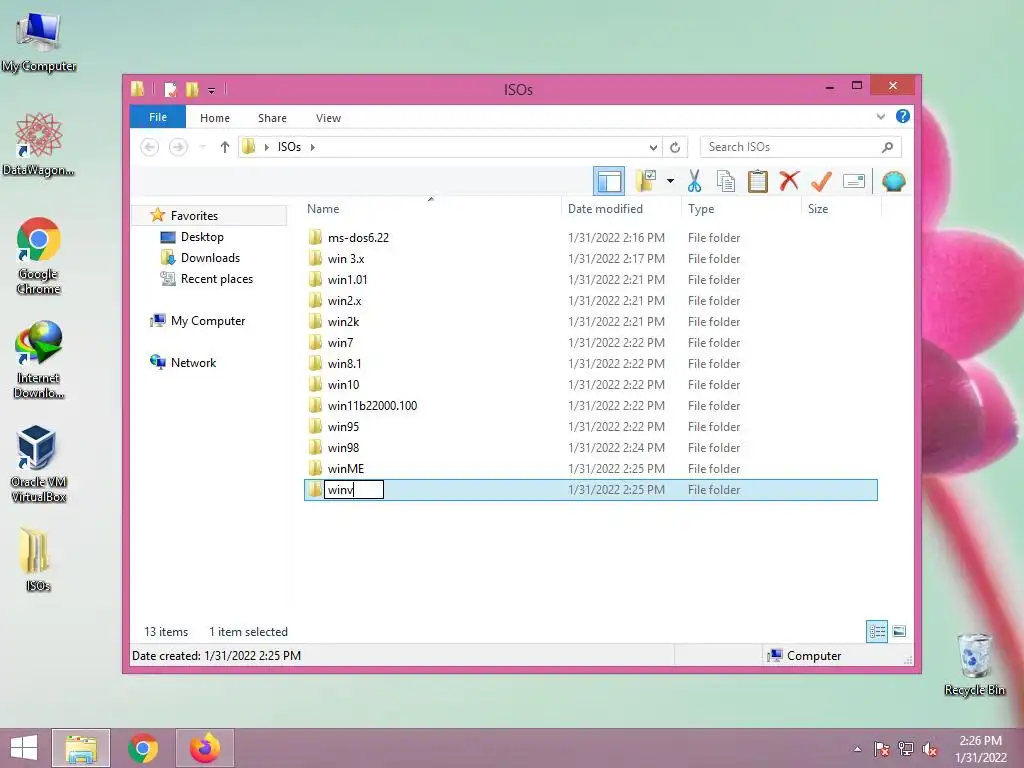The width and height of the screenshot is (1024, 768).
Task: Select the win8.1 folder
Action: point(590,363)
